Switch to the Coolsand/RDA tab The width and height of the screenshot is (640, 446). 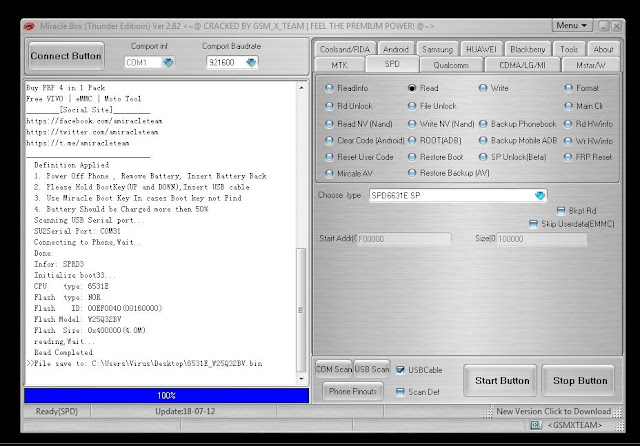coord(345,49)
